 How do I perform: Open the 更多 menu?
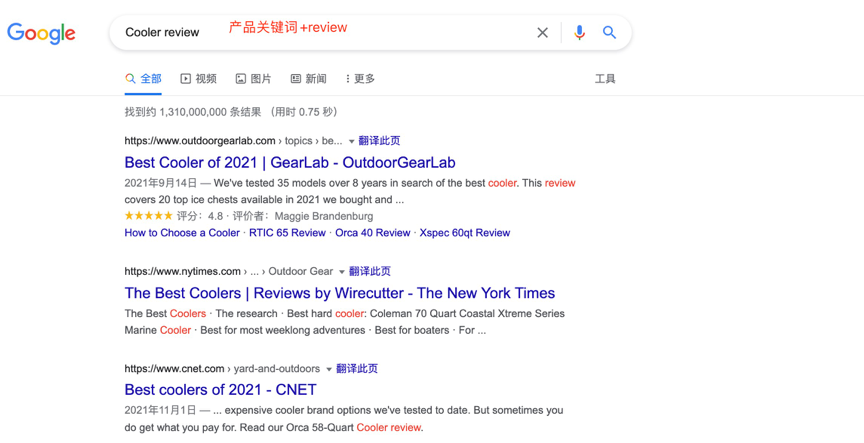tap(360, 79)
